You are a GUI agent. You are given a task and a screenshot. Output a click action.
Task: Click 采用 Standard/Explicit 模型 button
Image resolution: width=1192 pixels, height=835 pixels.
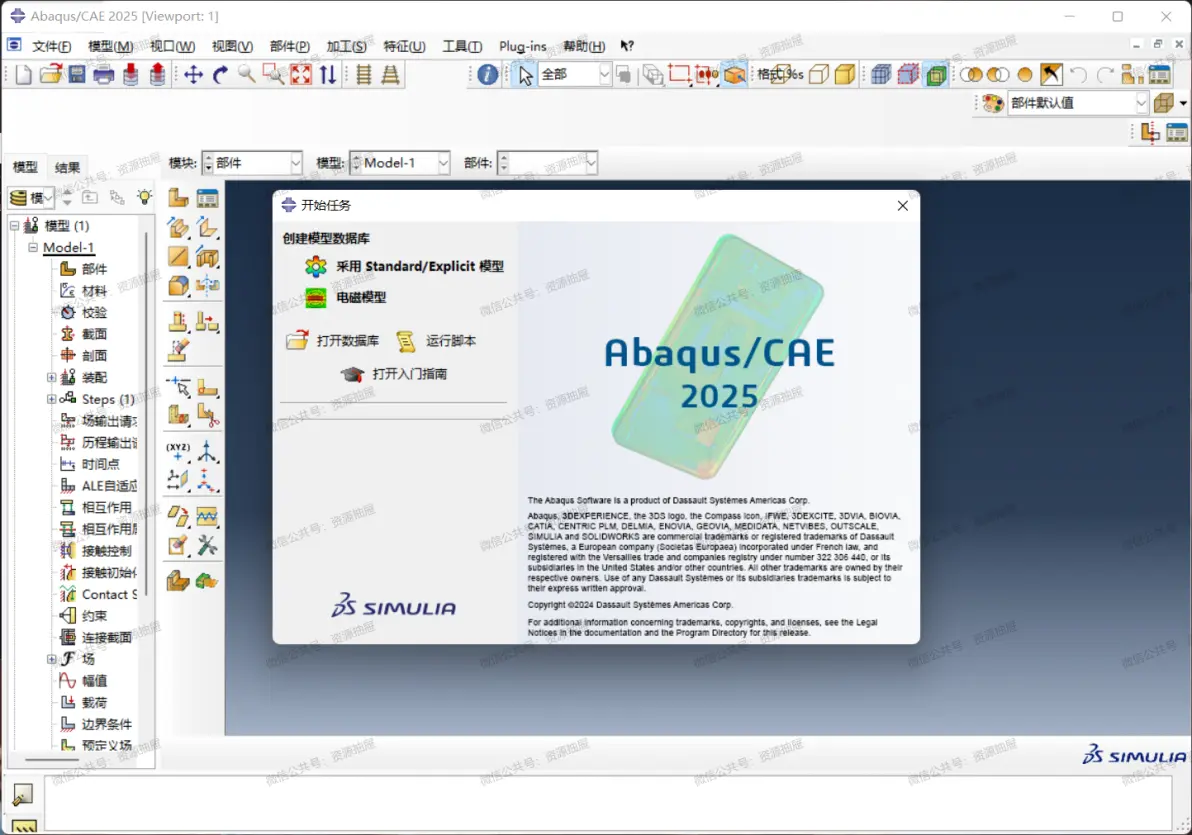[x=404, y=267]
